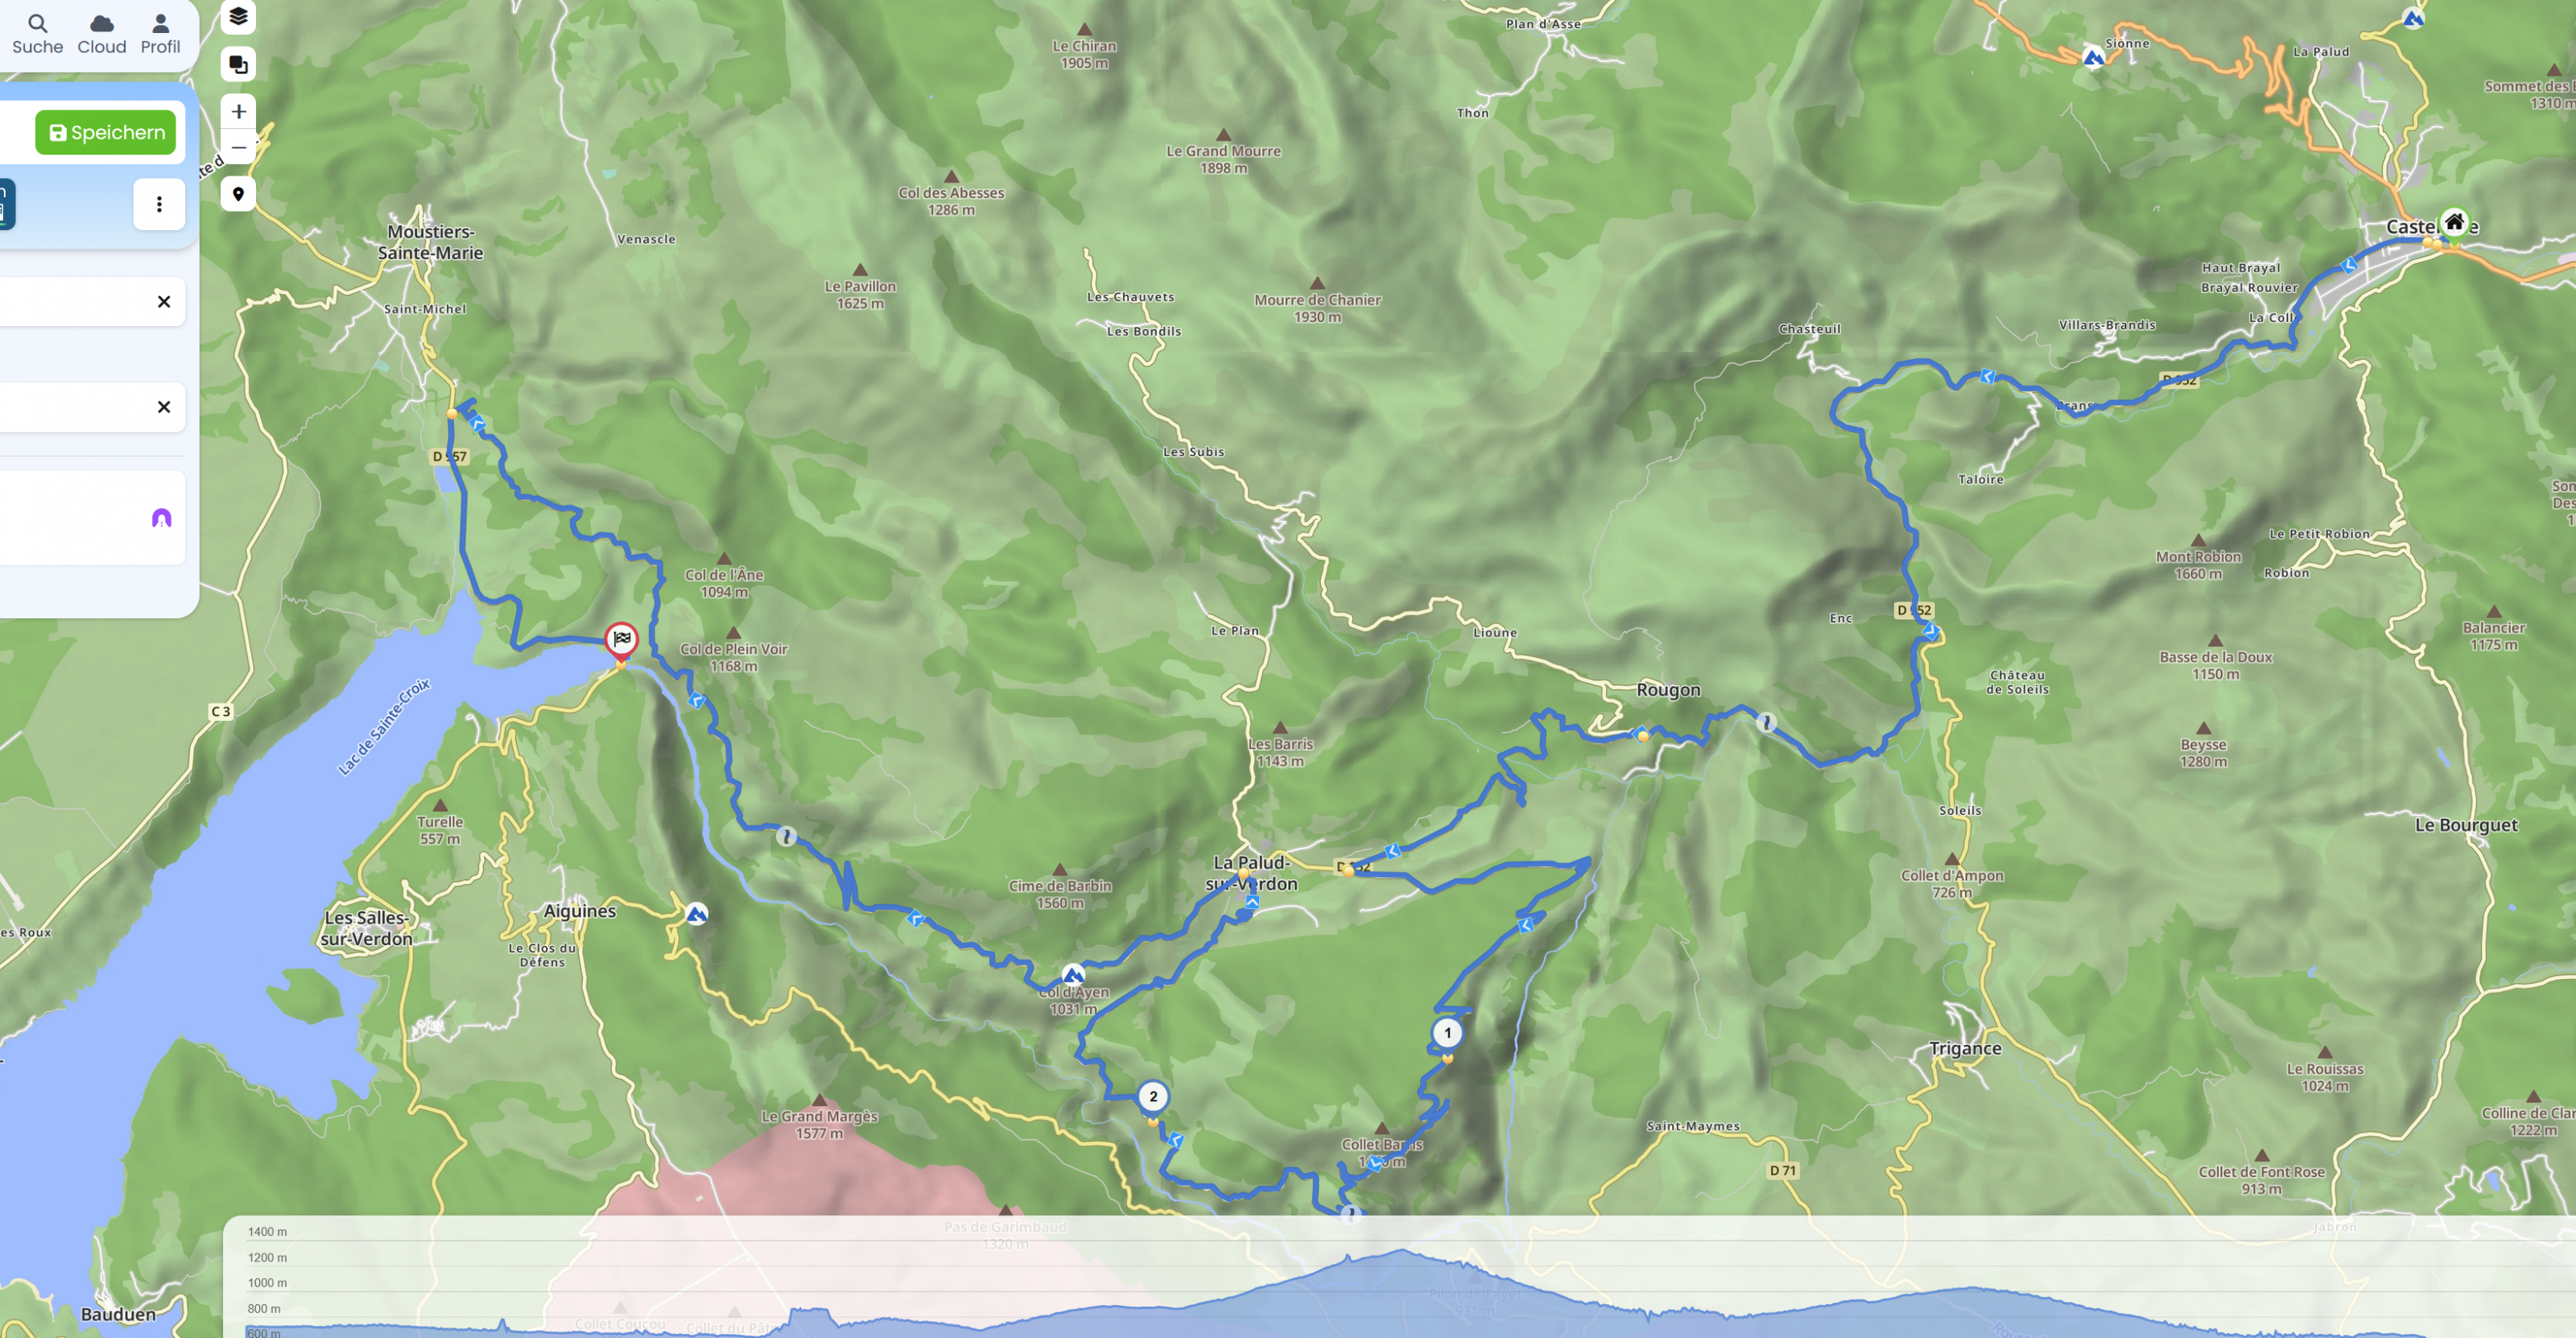Click the home start marker at Castellane
Viewport: 2576px width, 1338px height.
pos(2454,222)
